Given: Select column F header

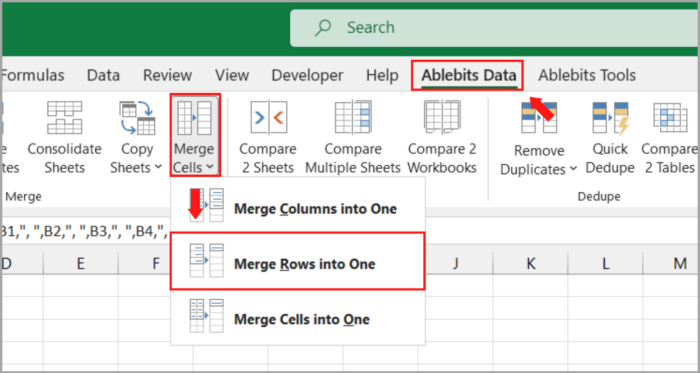Looking at the screenshot, I should click(x=155, y=264).
